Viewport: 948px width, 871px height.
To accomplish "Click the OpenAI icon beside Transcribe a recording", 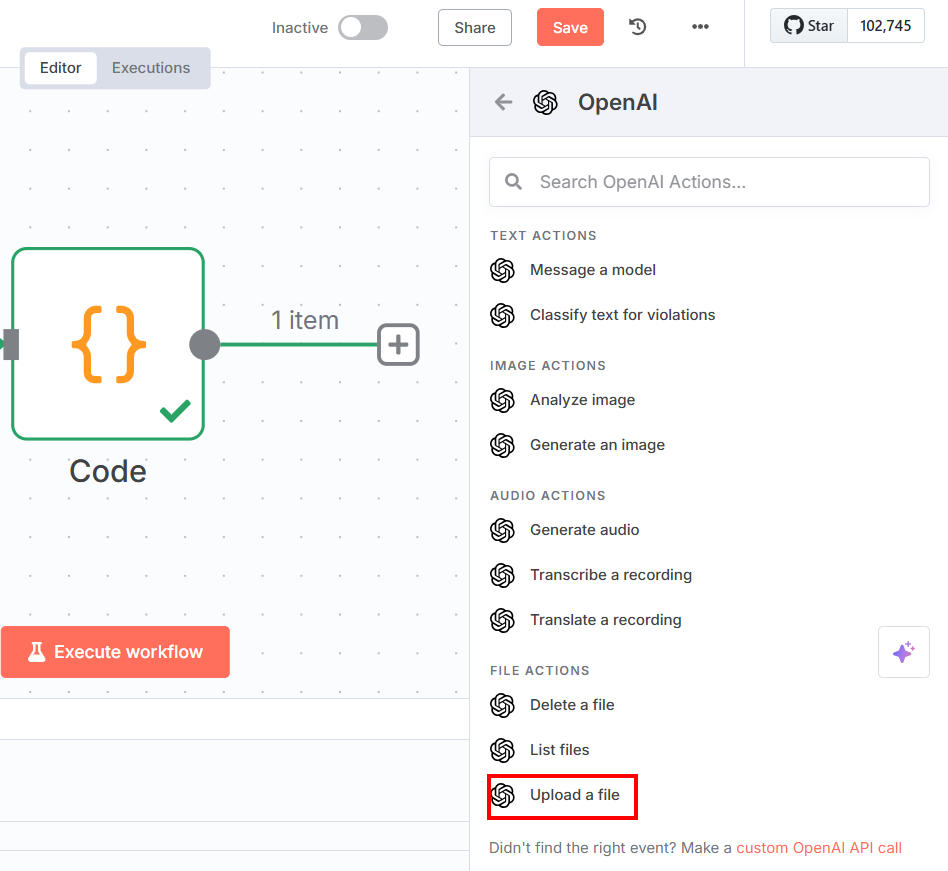I will coord(502,575).
